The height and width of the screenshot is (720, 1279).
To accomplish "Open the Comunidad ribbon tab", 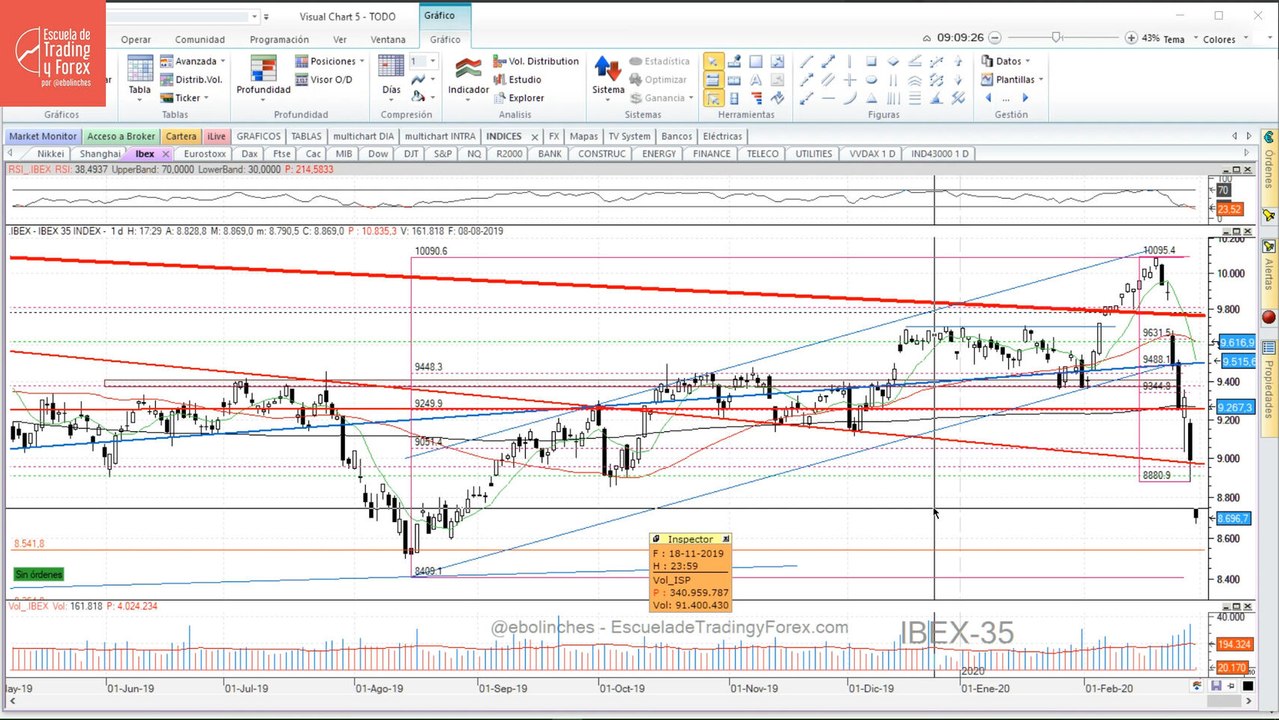I will (200, 40).
